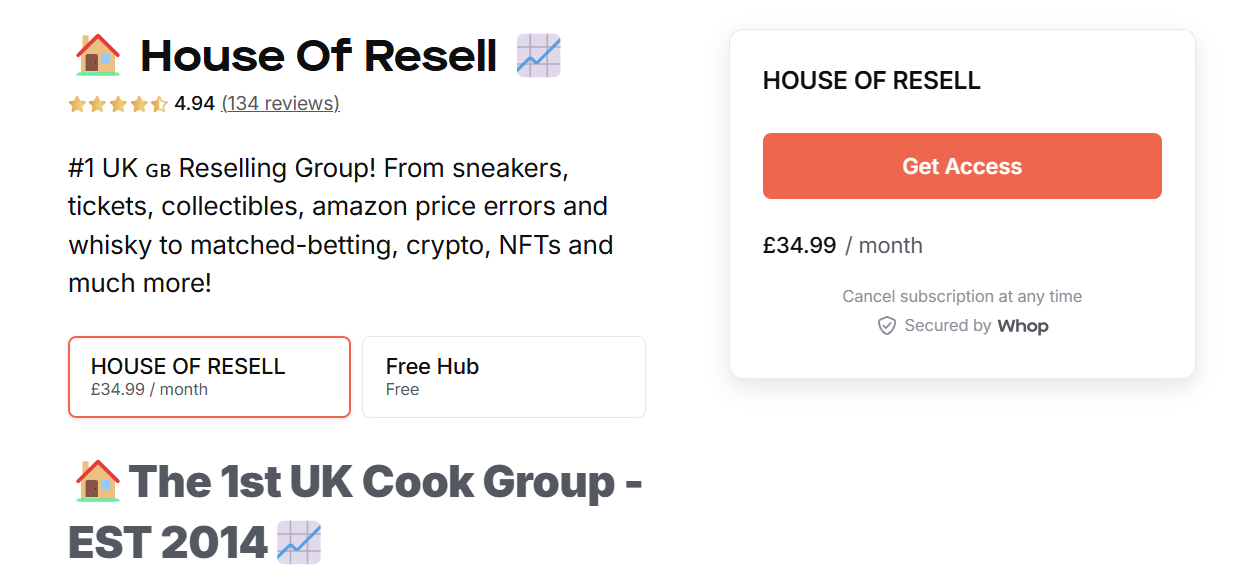This screenshot has width=1246, height=580.
Task: Click the house emoji beside House Of Resell
Action: 98,56
